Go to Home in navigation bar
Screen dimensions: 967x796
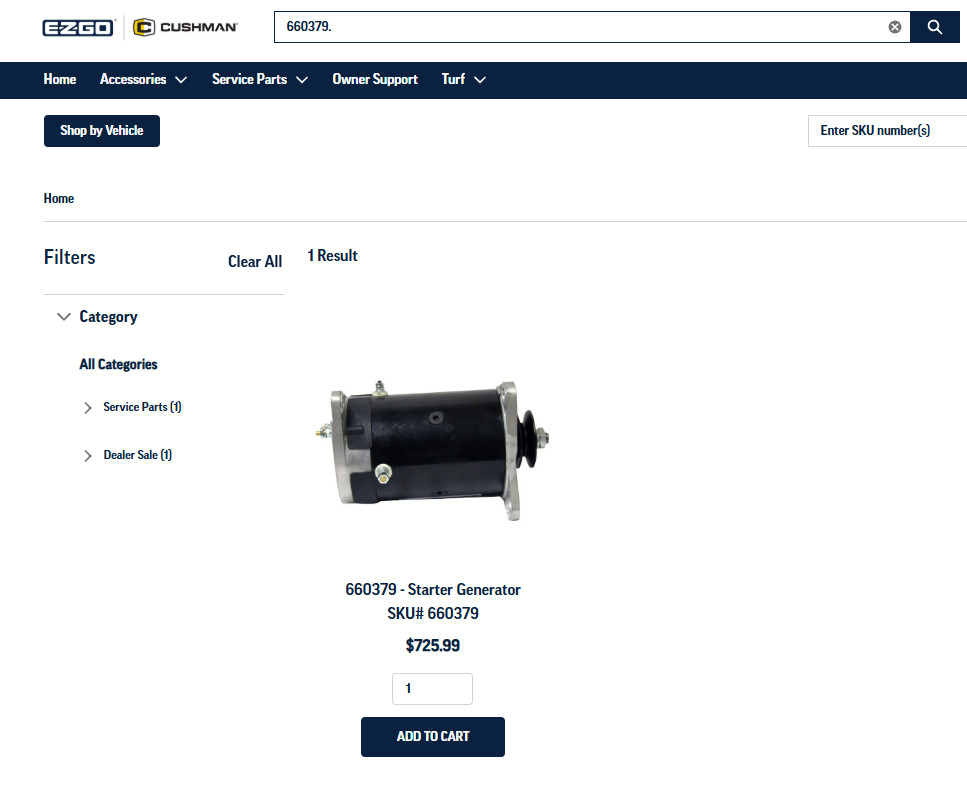[60, 79]
